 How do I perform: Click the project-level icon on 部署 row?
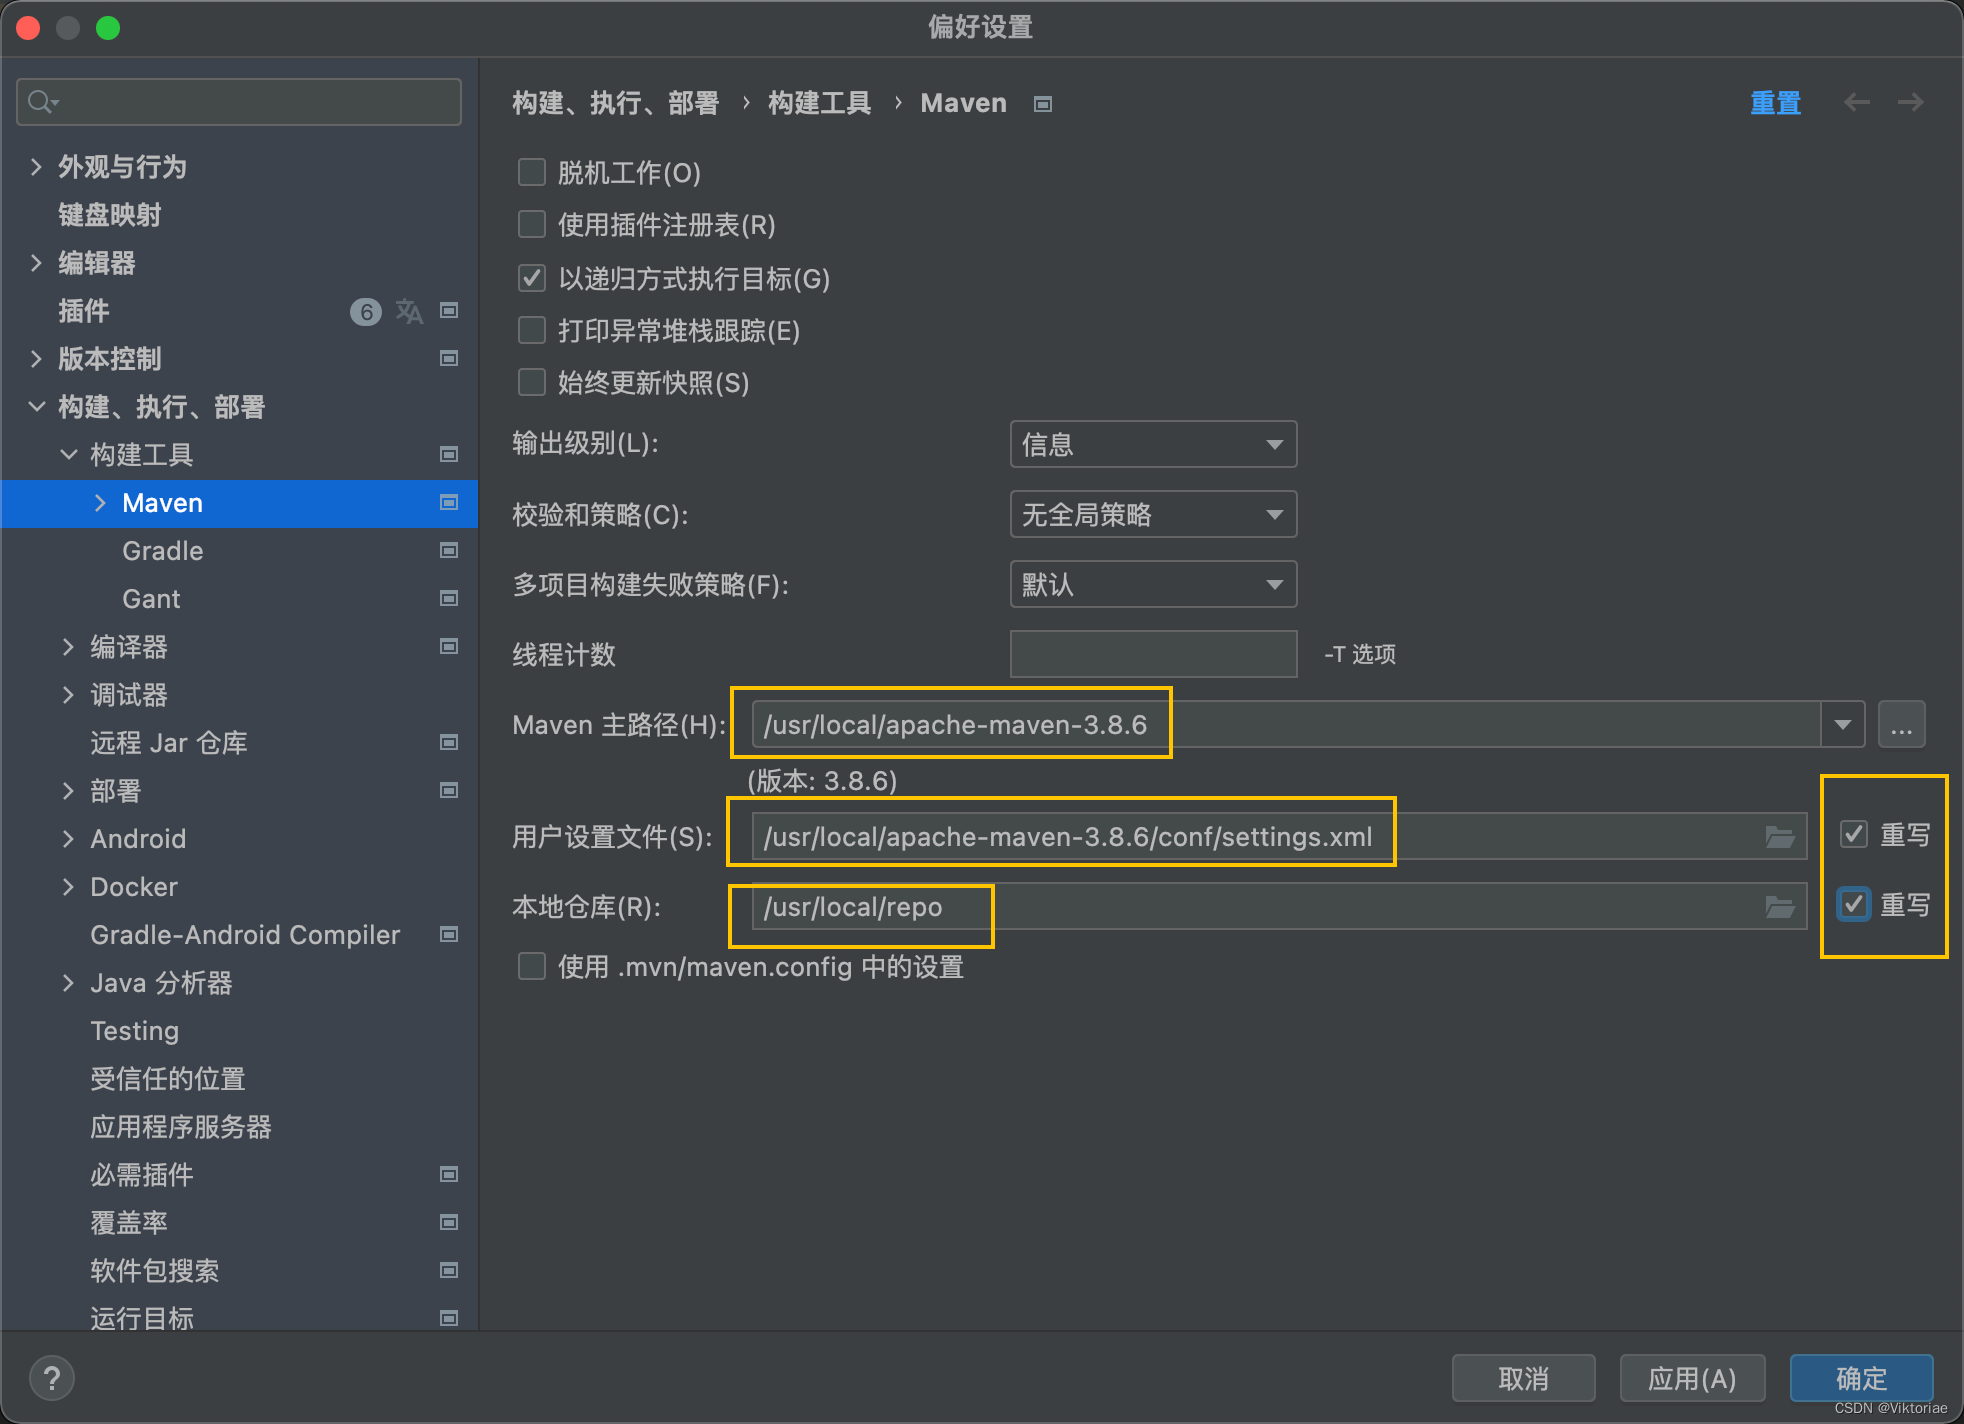(x=449, y=790)
